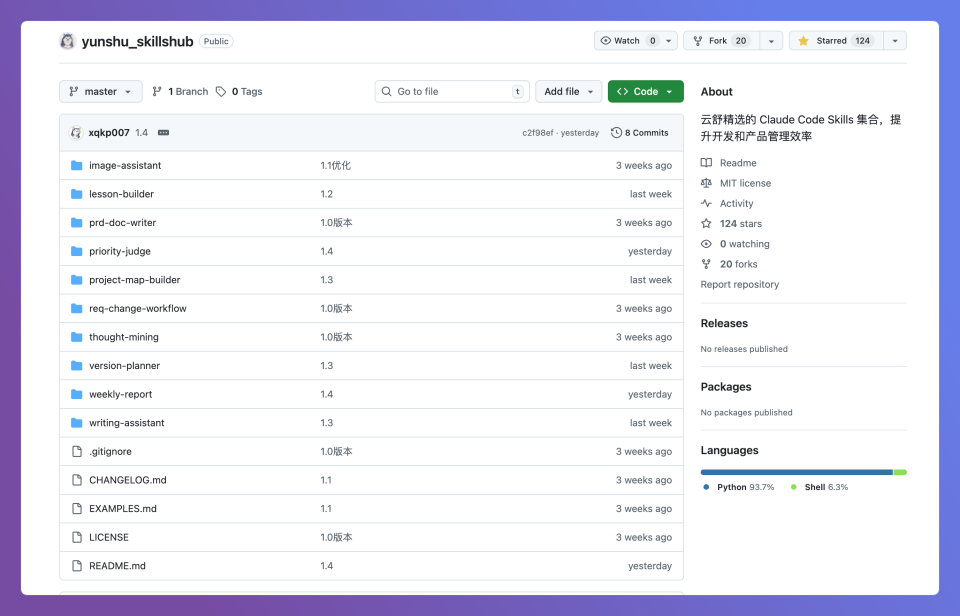Click the weekly-report folder icon

click(x=77, y=394)
